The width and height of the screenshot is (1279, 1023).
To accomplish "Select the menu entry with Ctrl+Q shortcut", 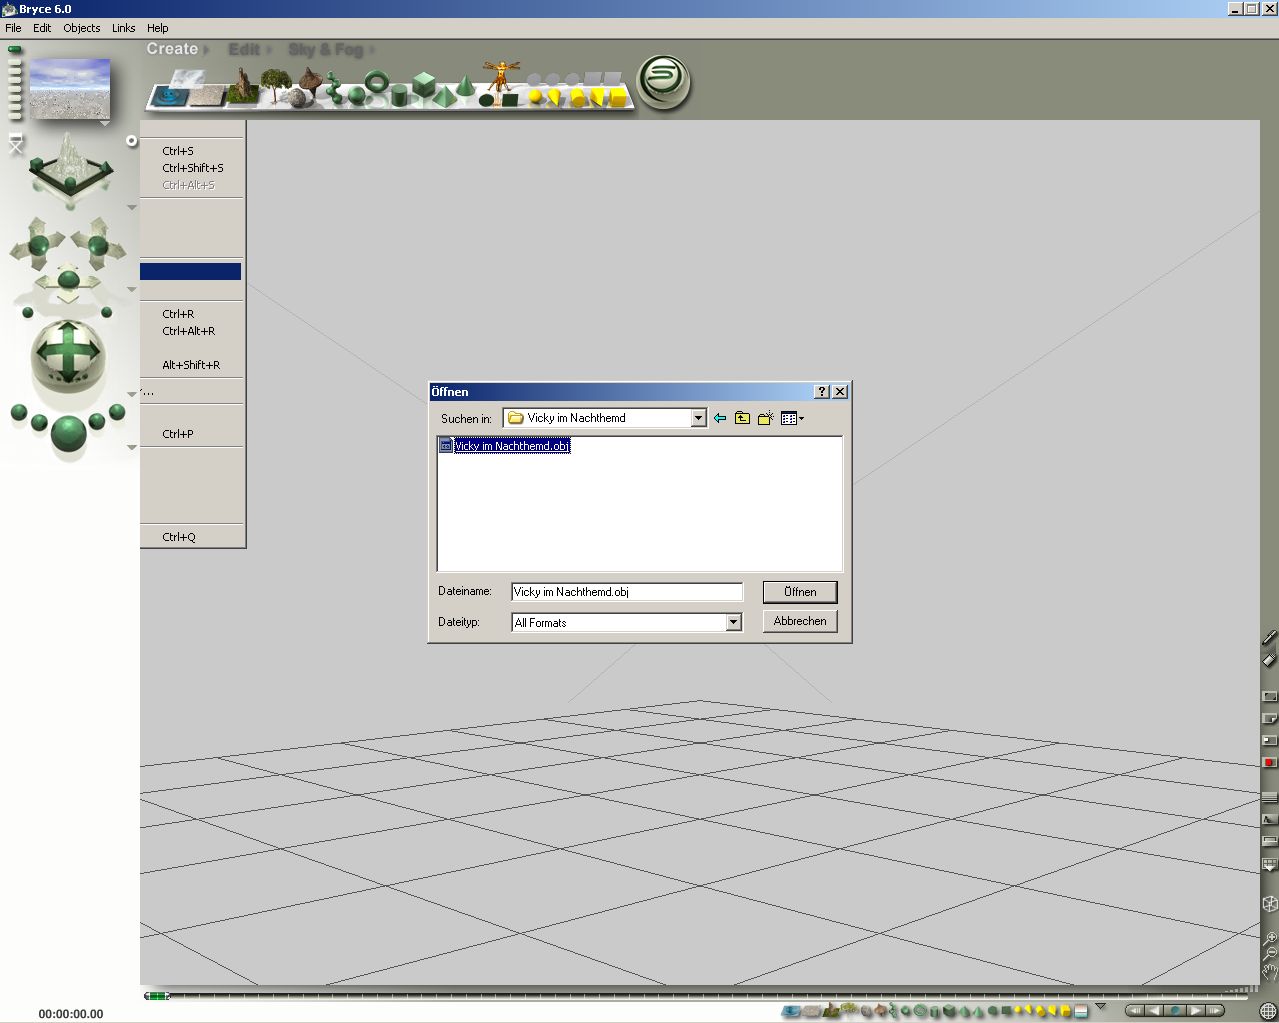I will tap(191, 537).
